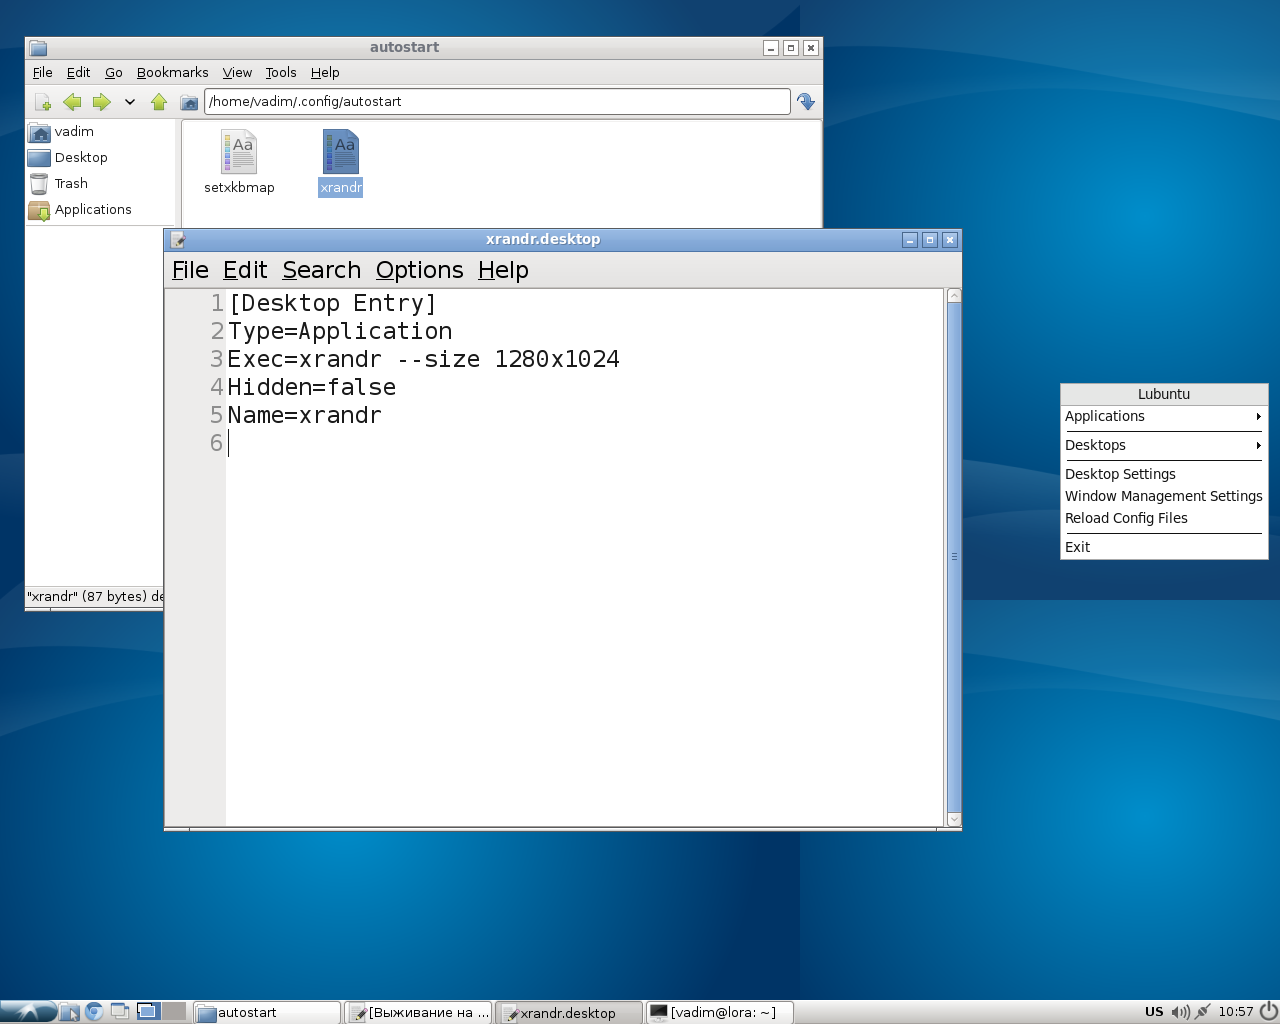The image size is (1280, 1024).
Task: Click the editor's vertical scrollbar
Action: (x=954, y=557)
